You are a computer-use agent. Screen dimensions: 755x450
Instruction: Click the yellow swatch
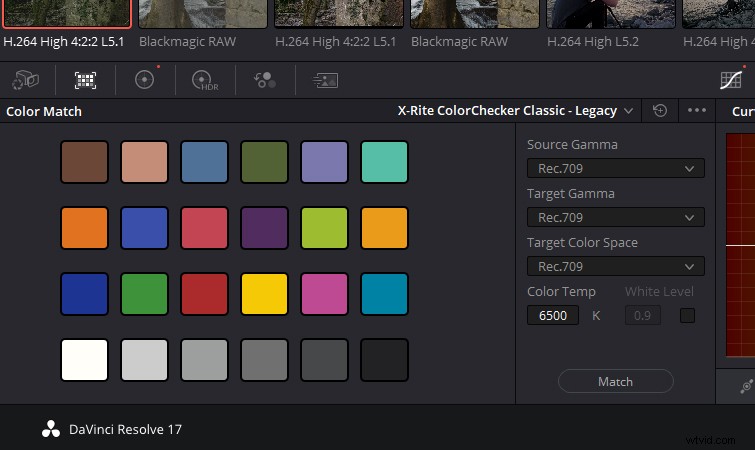coord(264,294)
